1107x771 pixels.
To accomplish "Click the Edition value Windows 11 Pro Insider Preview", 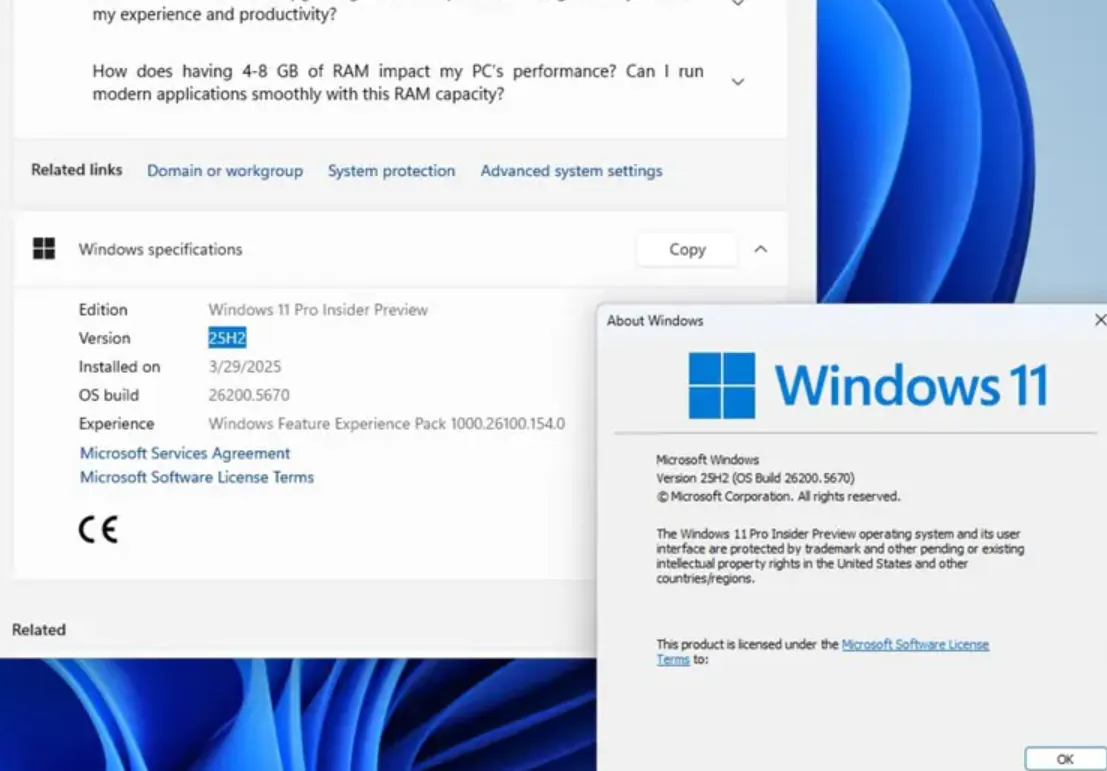I will 317,309.
